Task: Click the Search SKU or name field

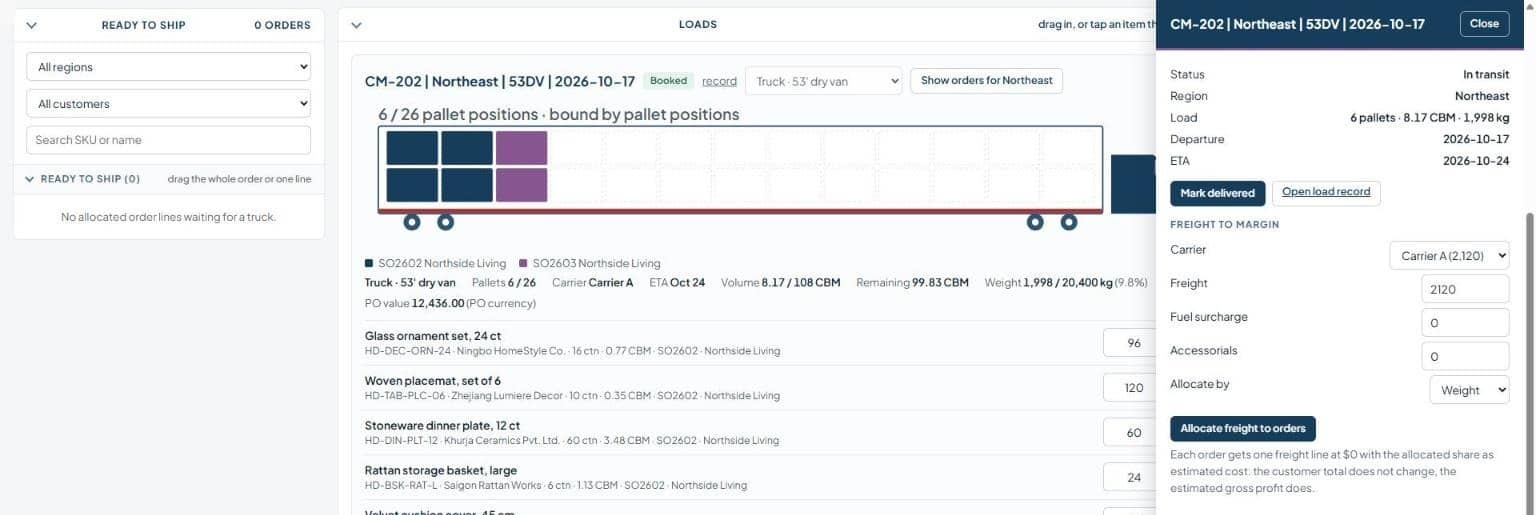Action: [168, 140]
